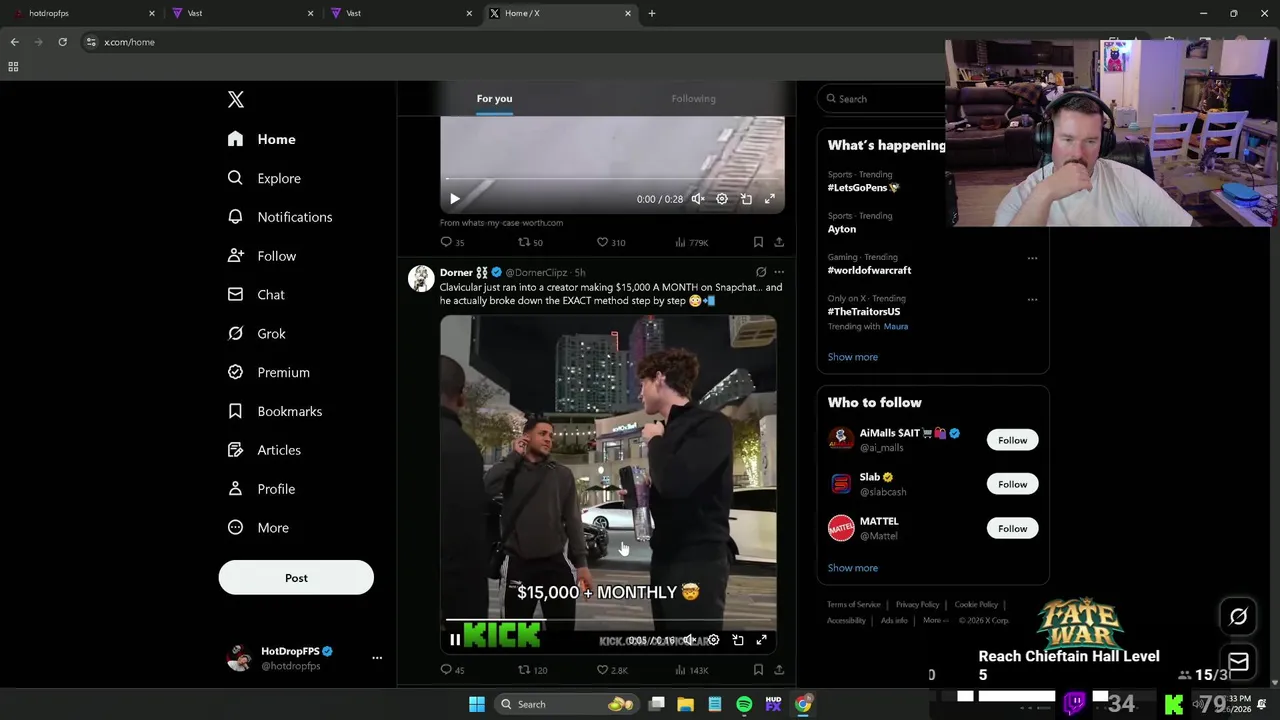1280x720 pixels.
Task: Switch to the Following tab
Action: pos(693,98)
